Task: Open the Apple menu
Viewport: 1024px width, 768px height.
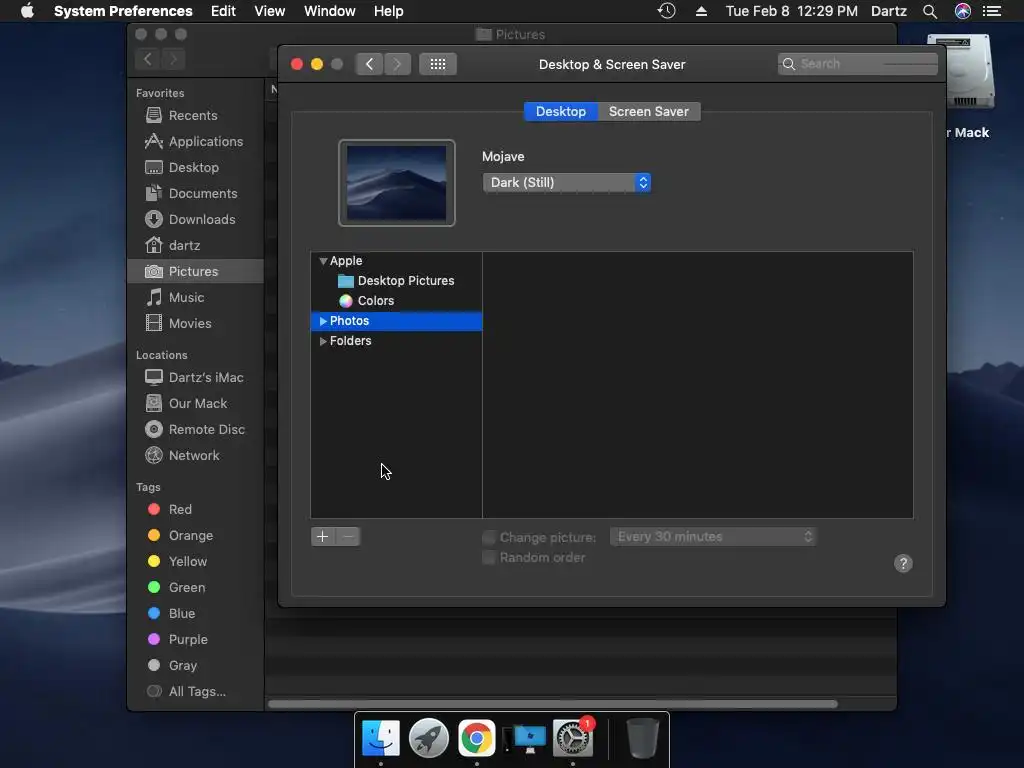Action: 27,11
